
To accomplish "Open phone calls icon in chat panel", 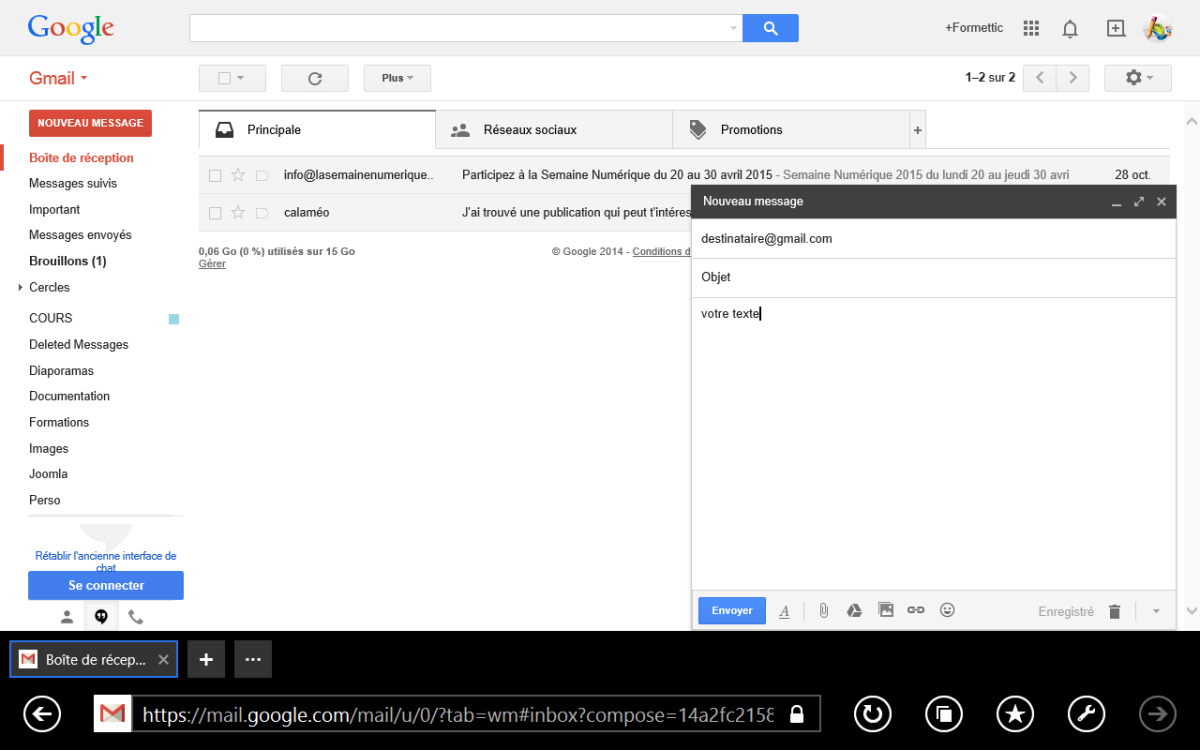I will point(136,617).
